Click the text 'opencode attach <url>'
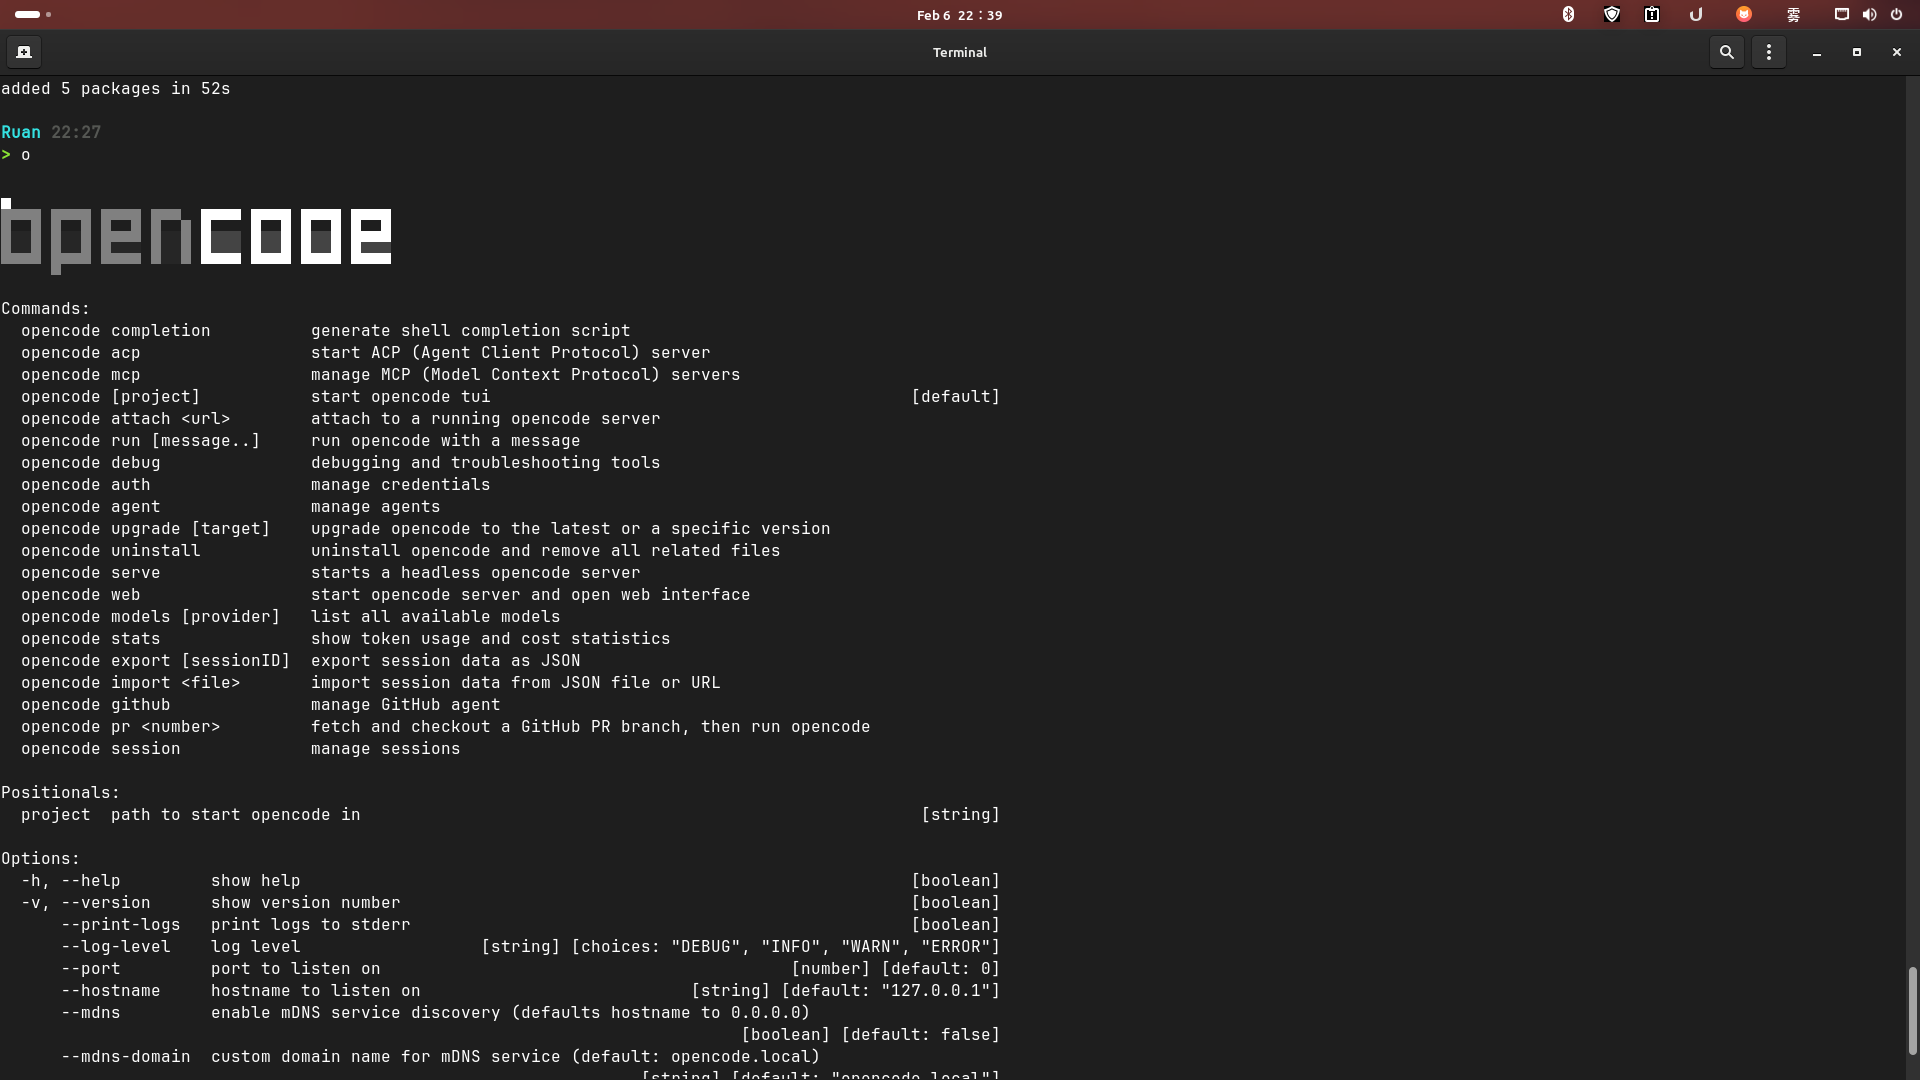This screenshot has width=1920, height=1080. [126, 419]
